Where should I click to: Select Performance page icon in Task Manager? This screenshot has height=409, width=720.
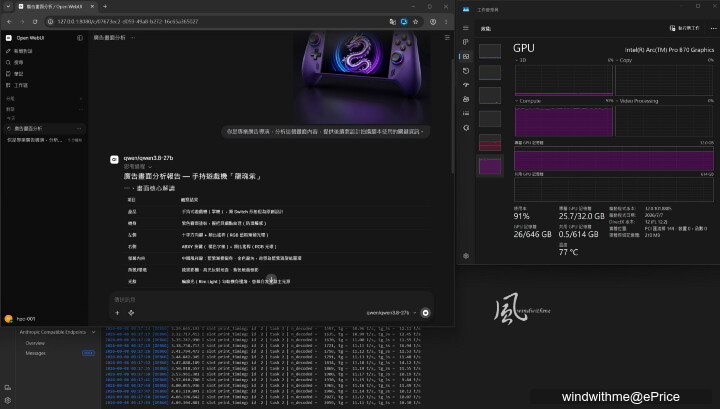[466, 56]
